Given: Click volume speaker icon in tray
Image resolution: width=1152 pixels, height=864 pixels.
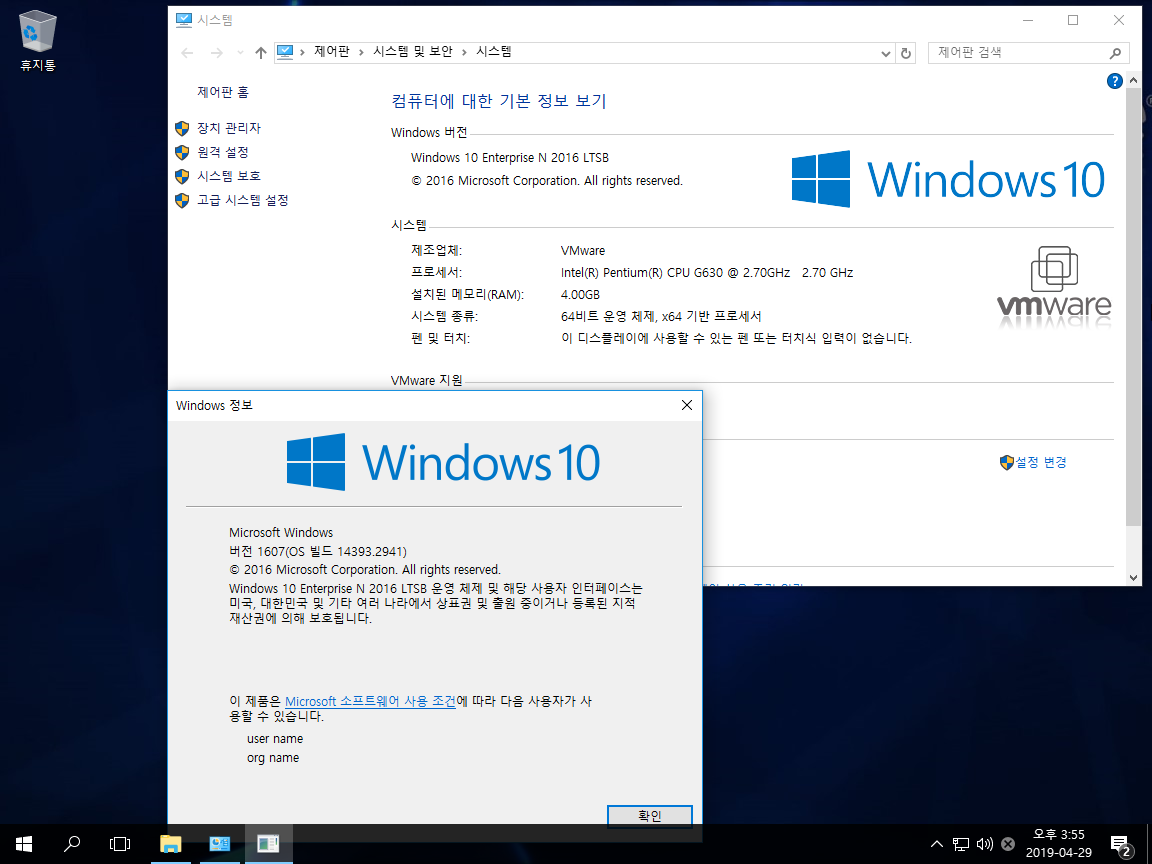Looking at the screenshot, I should 984,844.
